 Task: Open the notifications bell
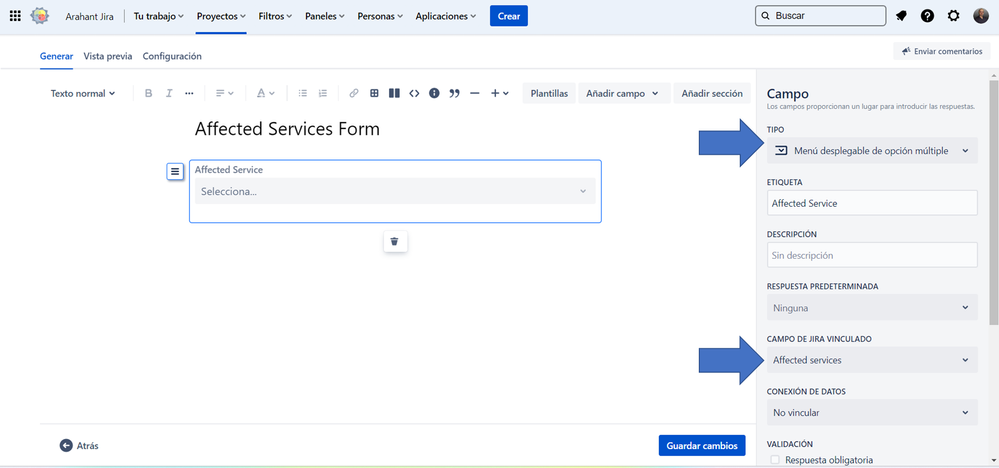click(901, 16)
